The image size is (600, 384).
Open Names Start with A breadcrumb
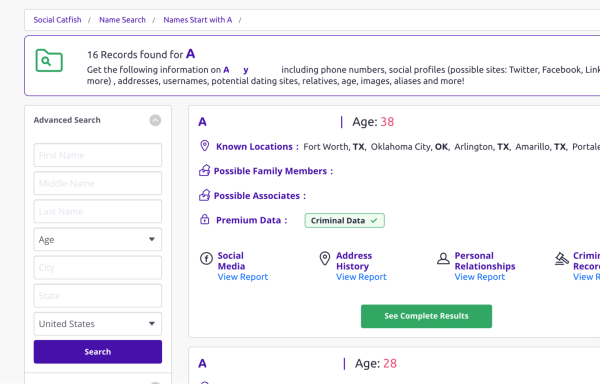click(x=197, y=20)
